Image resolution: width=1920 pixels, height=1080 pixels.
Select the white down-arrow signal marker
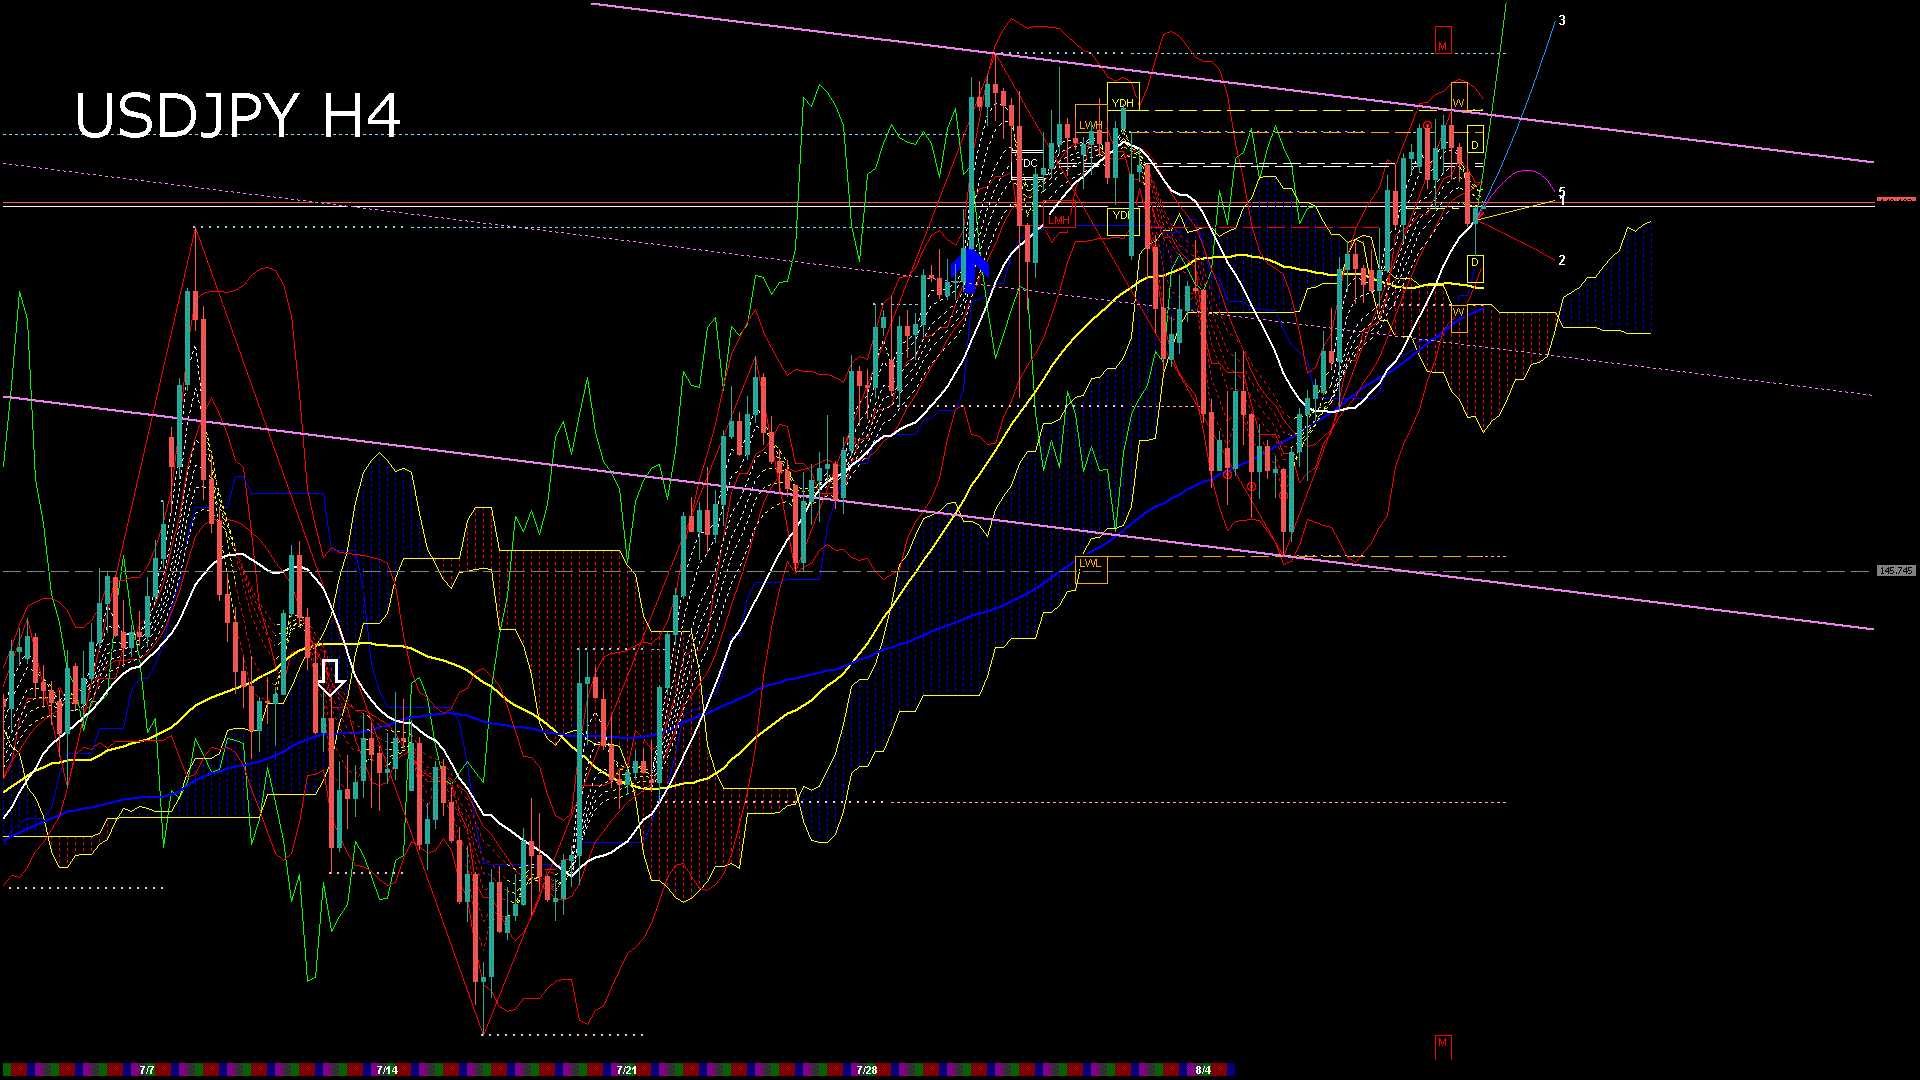coord(331,677)
